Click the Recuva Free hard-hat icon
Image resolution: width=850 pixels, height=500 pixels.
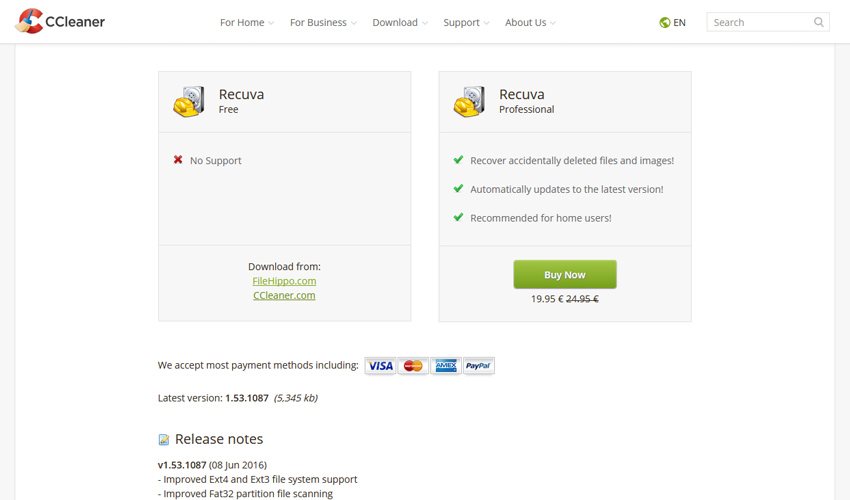188,101
